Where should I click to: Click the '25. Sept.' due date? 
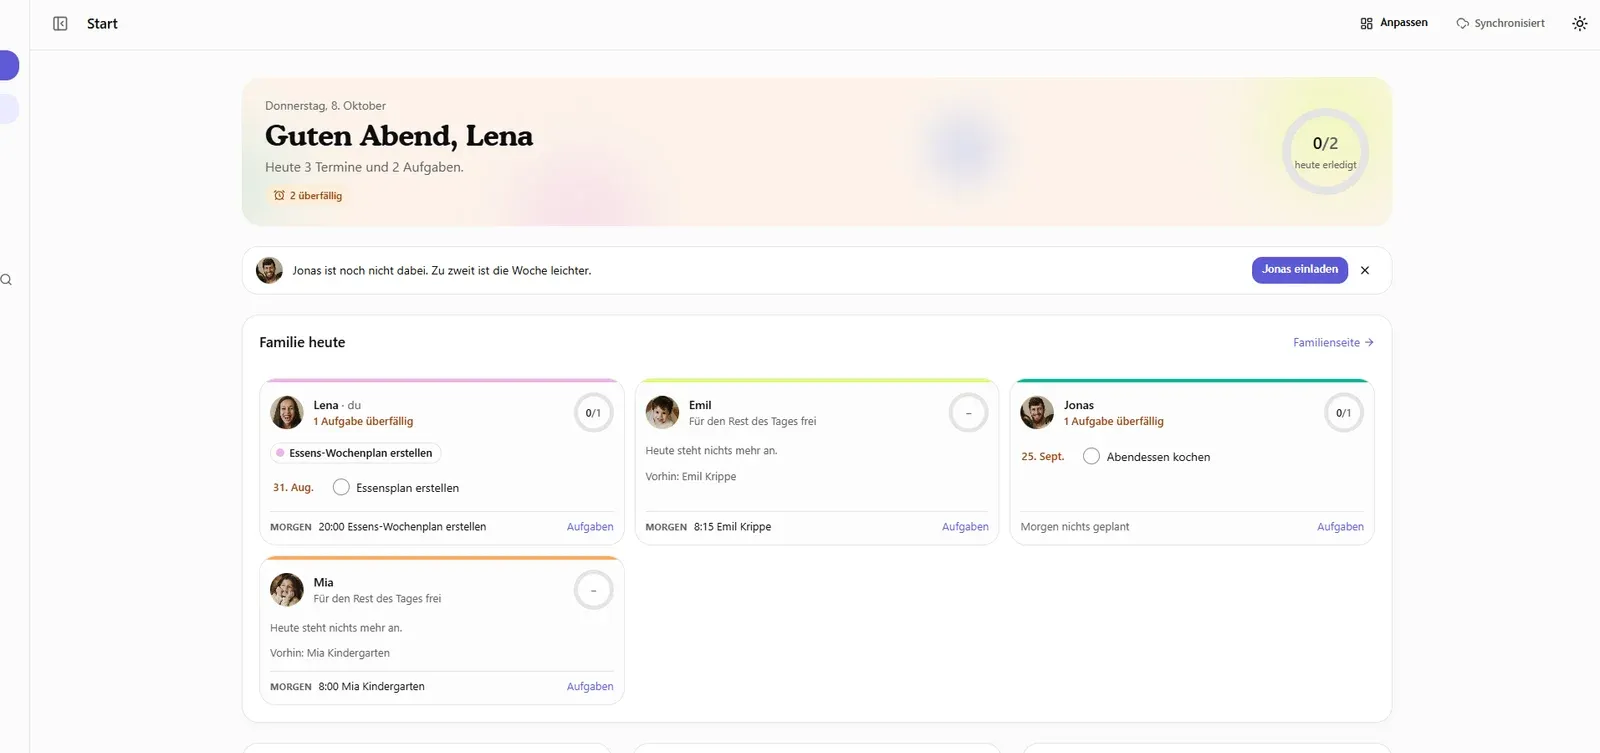click(1043, 457)
